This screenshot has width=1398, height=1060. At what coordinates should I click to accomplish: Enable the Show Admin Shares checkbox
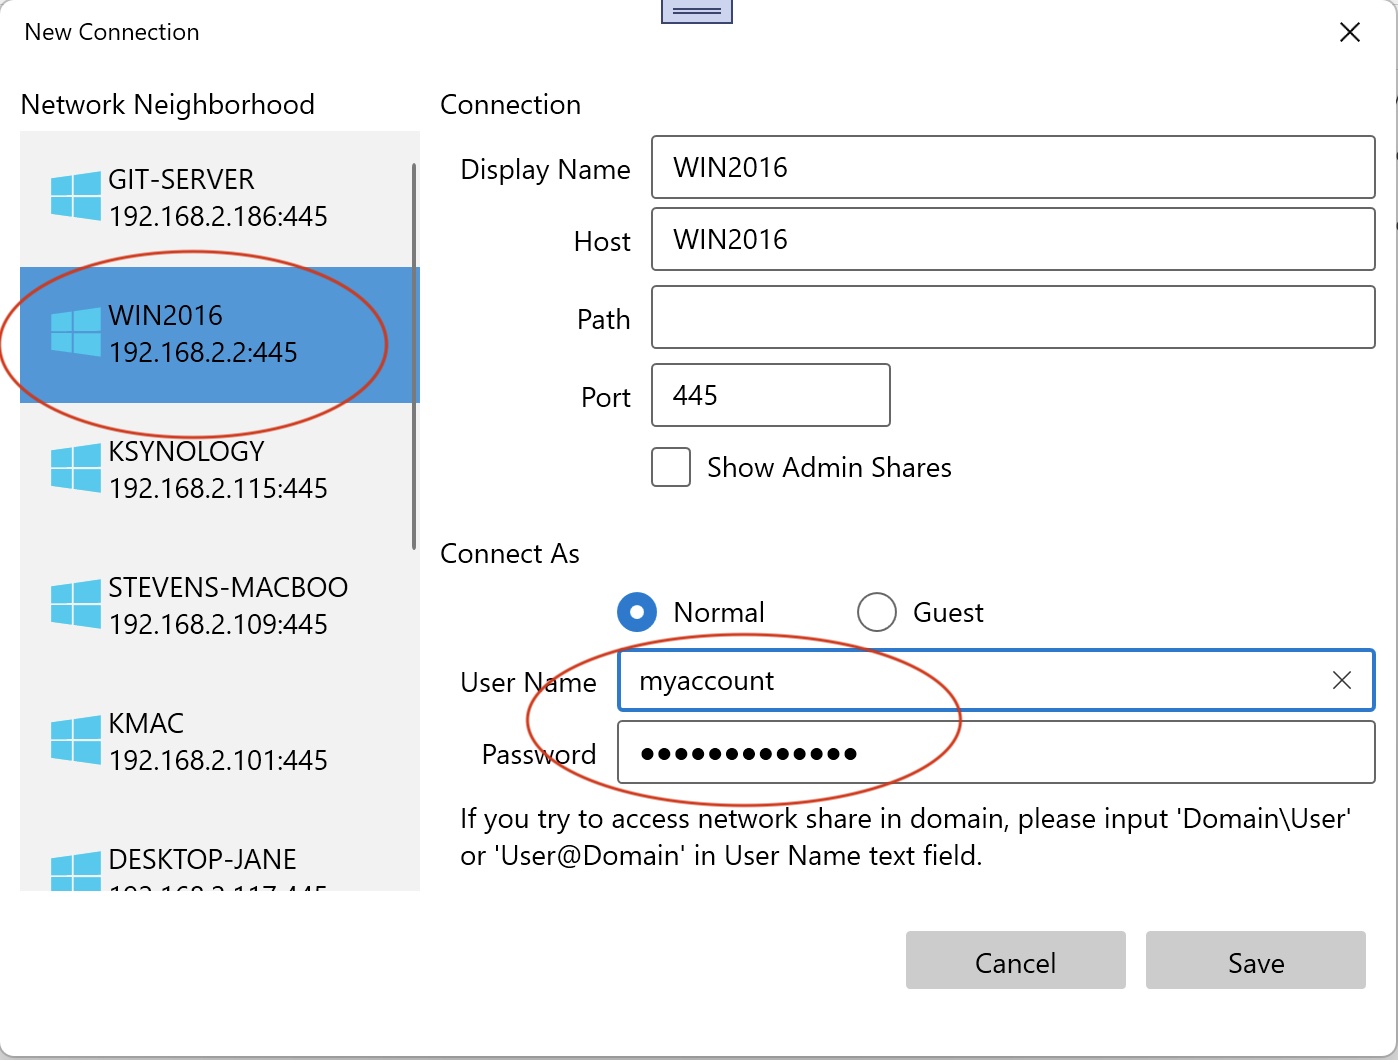click(671, 467)
